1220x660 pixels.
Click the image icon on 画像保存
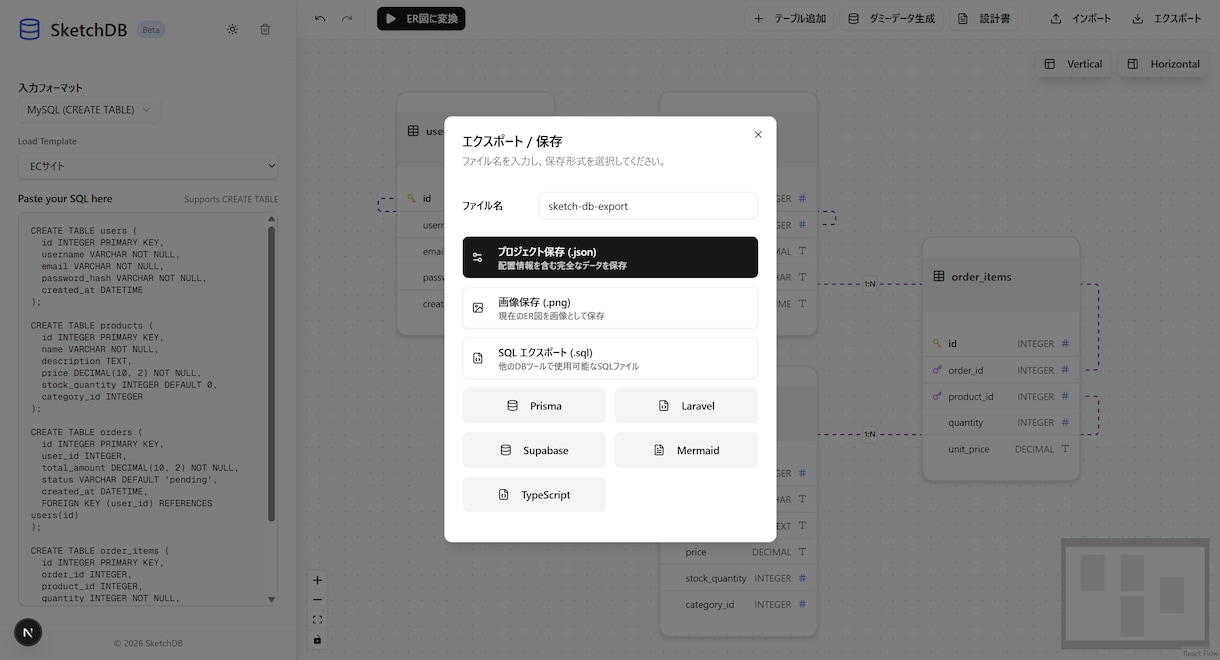[x=478, y=308]
